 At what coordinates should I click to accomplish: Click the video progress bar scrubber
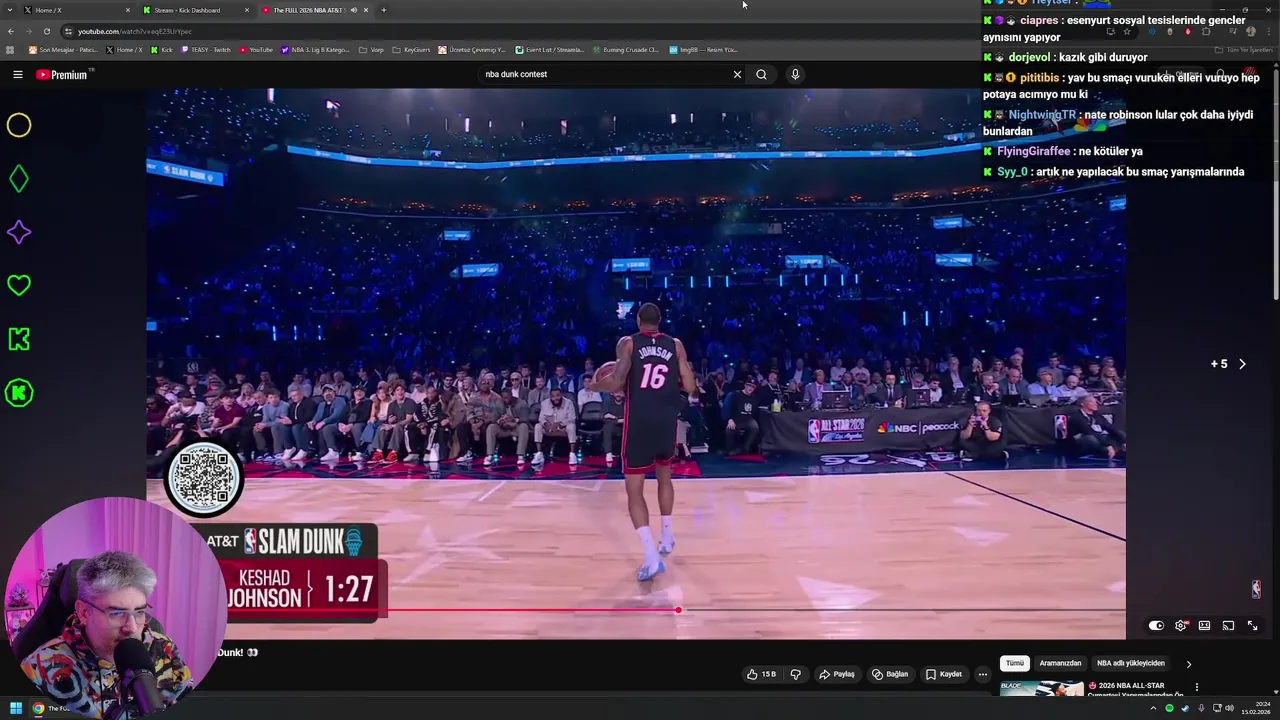(x=678, y=610)
